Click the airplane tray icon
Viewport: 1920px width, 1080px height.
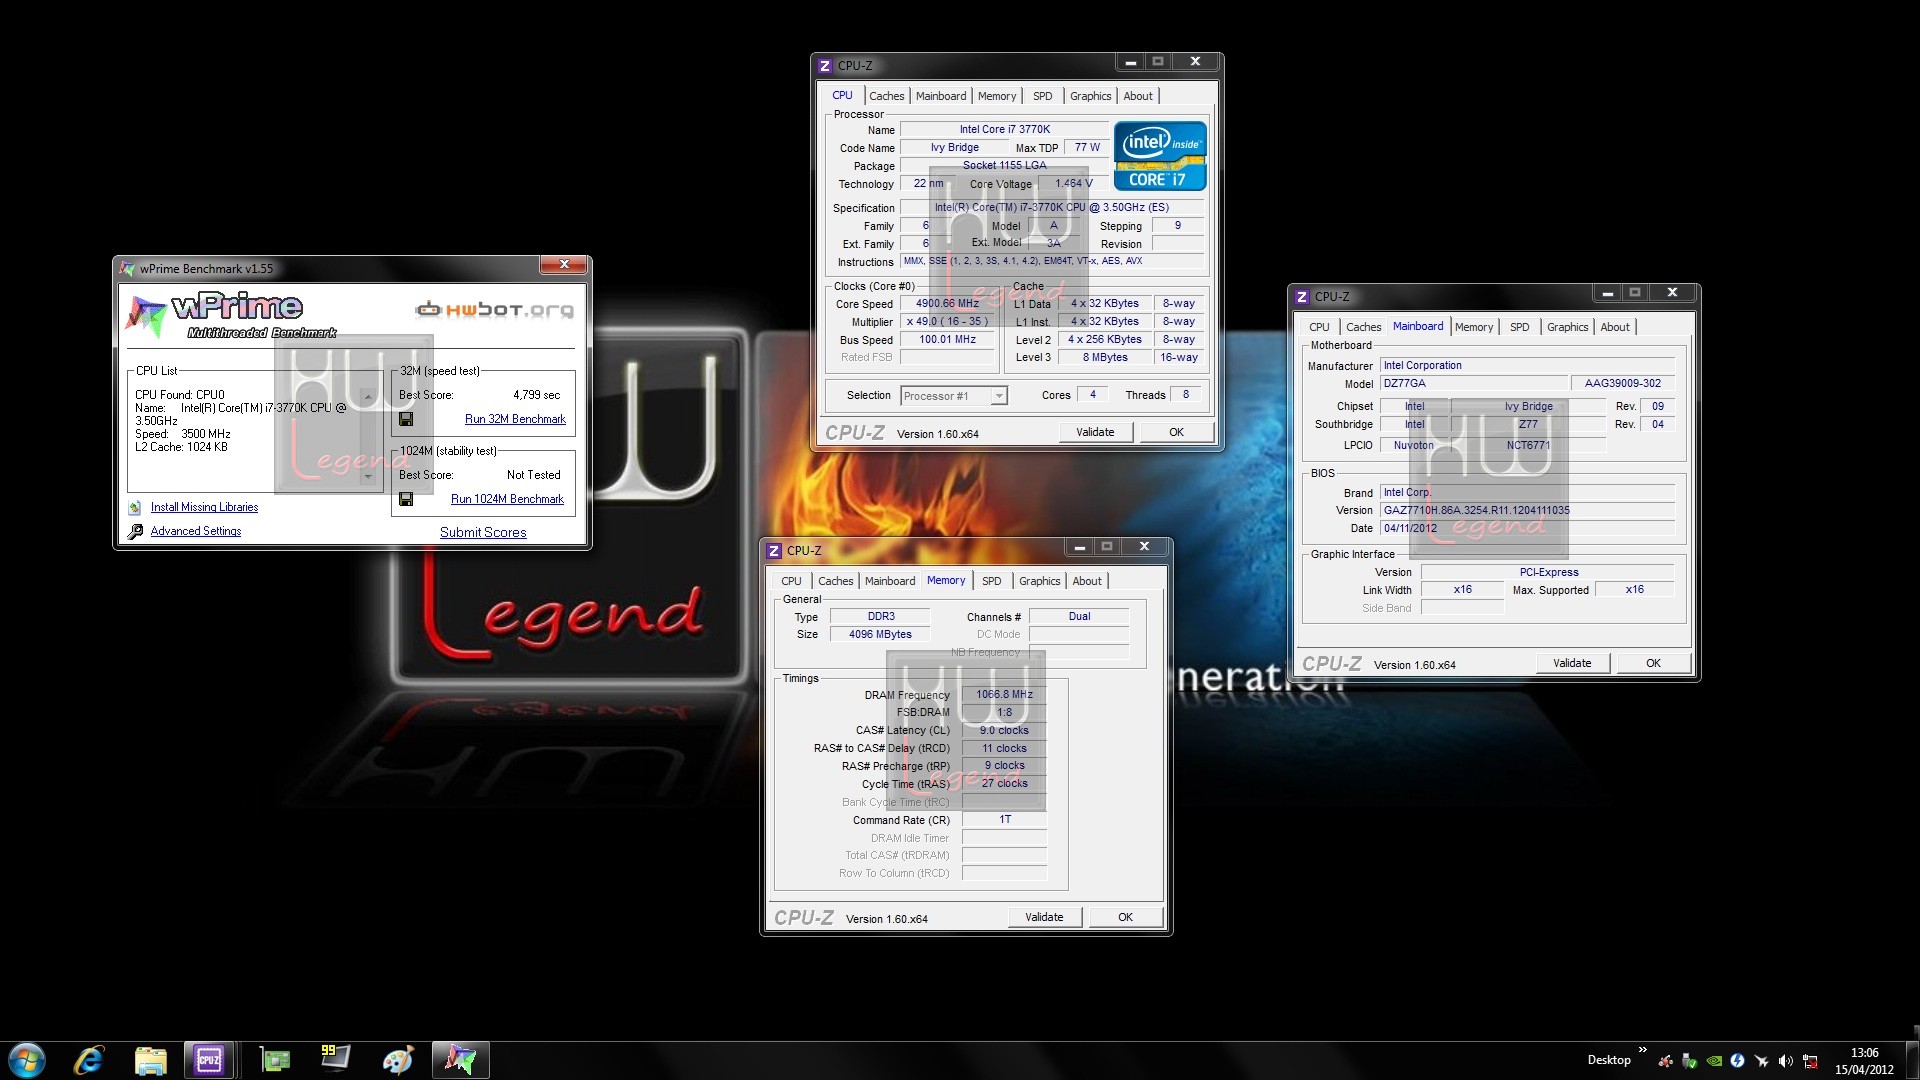1761,1061
